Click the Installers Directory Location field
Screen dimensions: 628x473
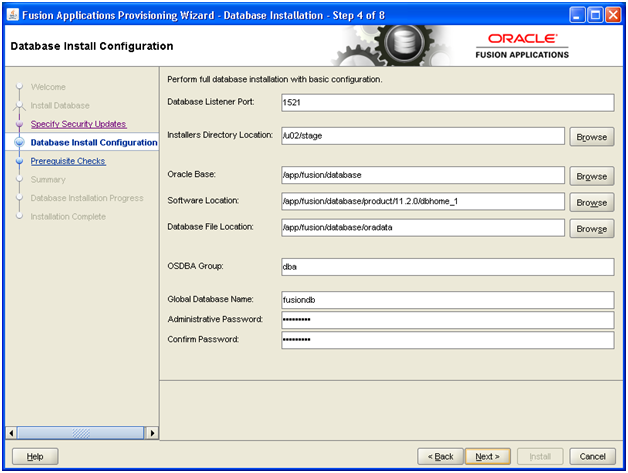423,136
